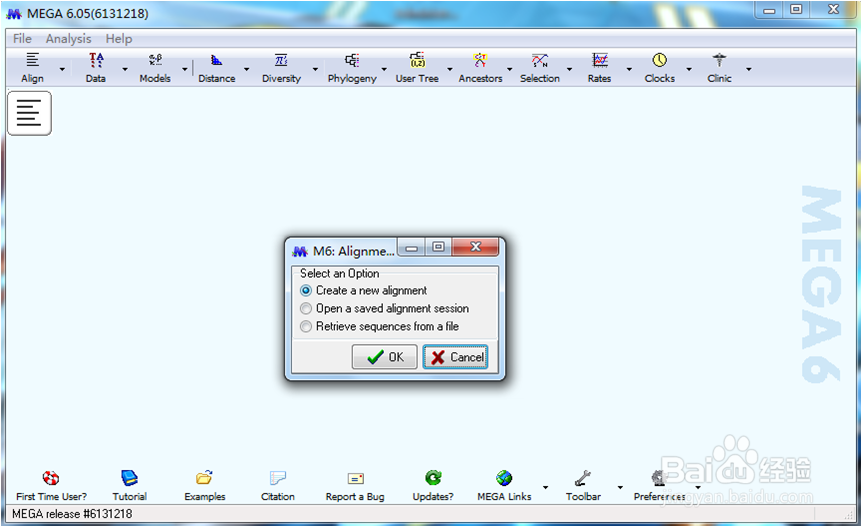Screen dimensions: 862x527
Task: Open the Selection analysis icon
Action: [x=540, y=60]
